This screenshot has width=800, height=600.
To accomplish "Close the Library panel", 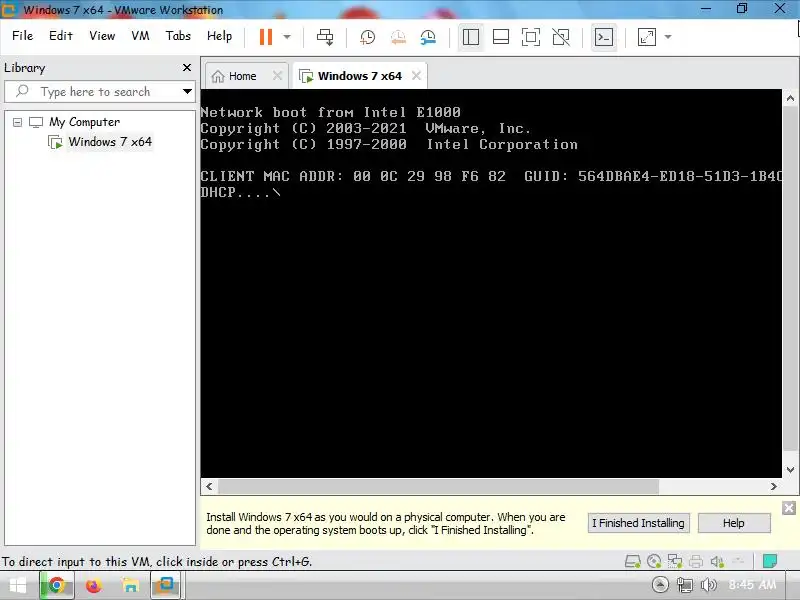I will [187, 67].
